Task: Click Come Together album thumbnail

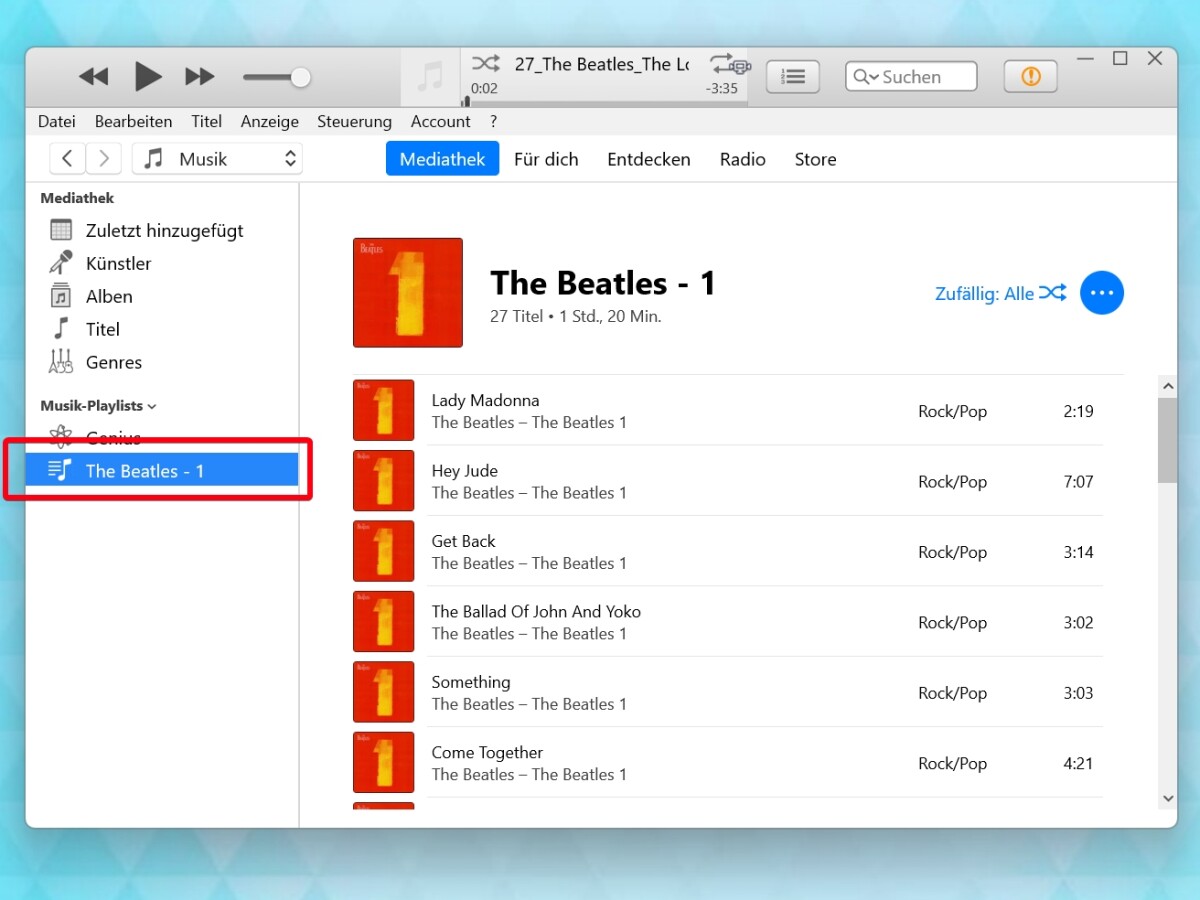Action: (x=383, y=763)
